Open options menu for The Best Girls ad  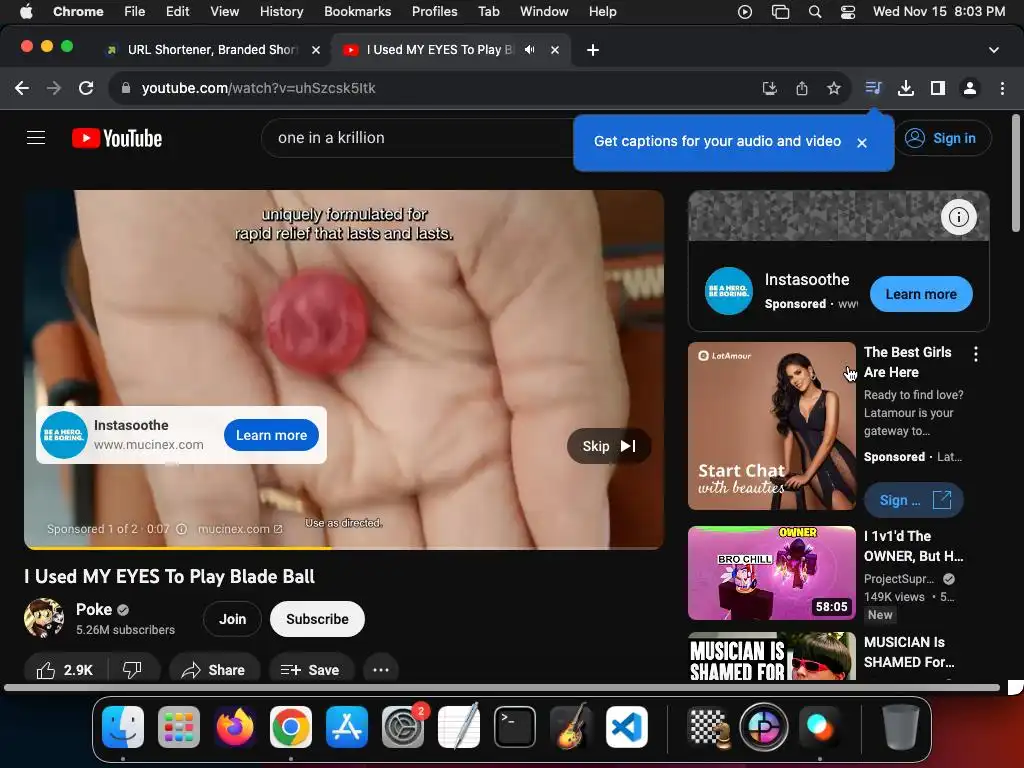[x=976, y=354]
